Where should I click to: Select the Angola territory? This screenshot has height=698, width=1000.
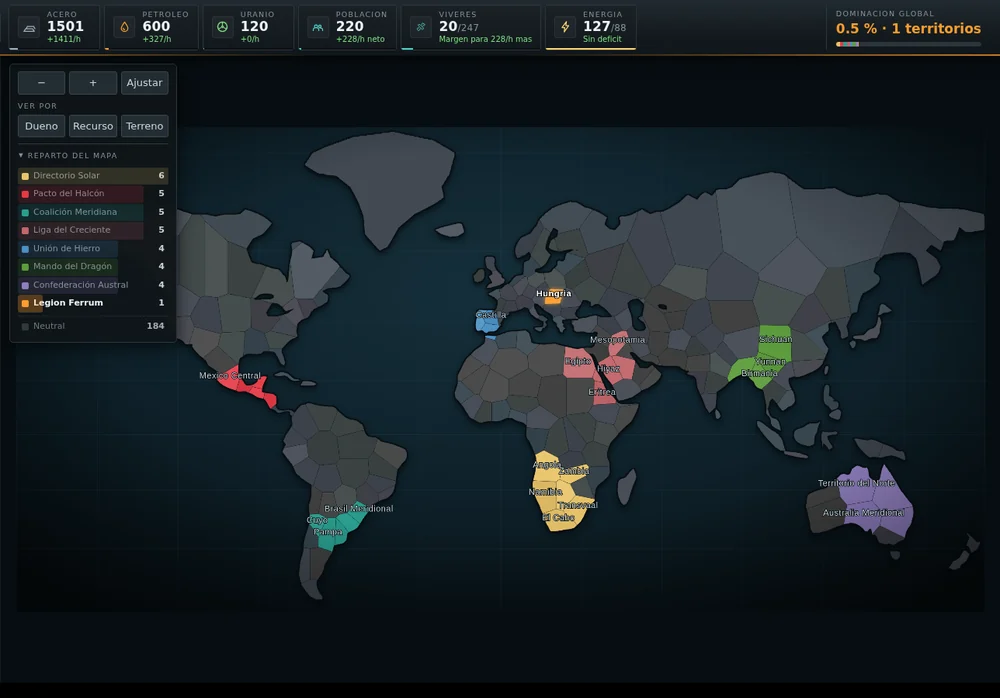[x=547, y=465]
